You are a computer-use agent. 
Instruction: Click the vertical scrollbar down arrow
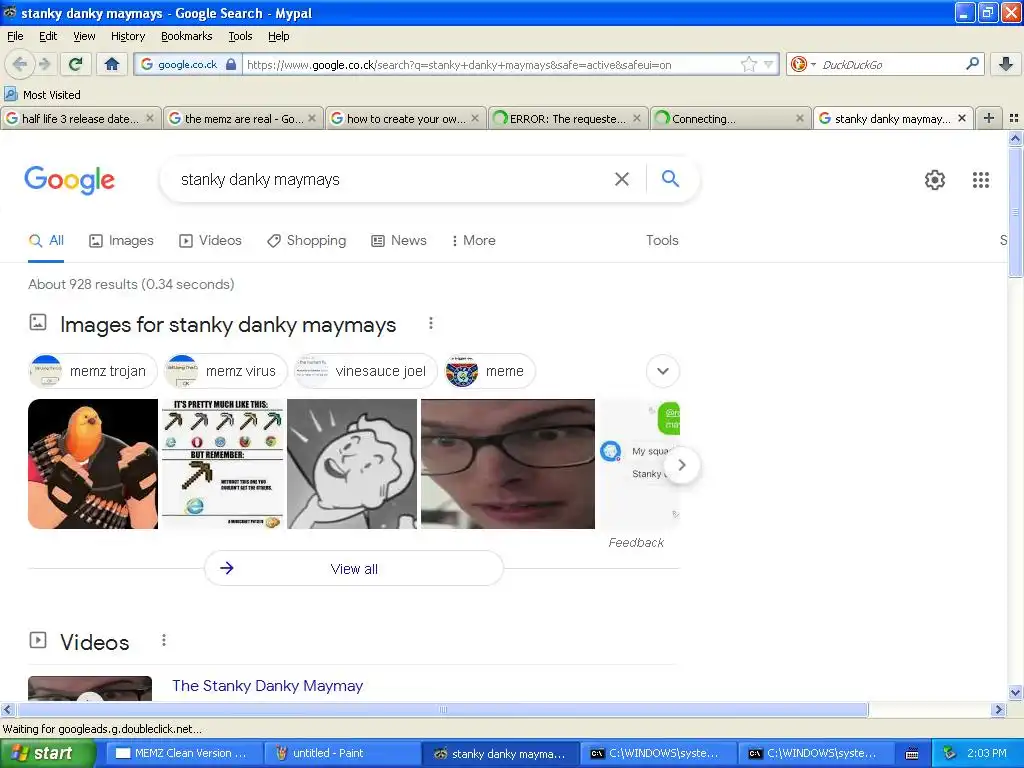1015,693
